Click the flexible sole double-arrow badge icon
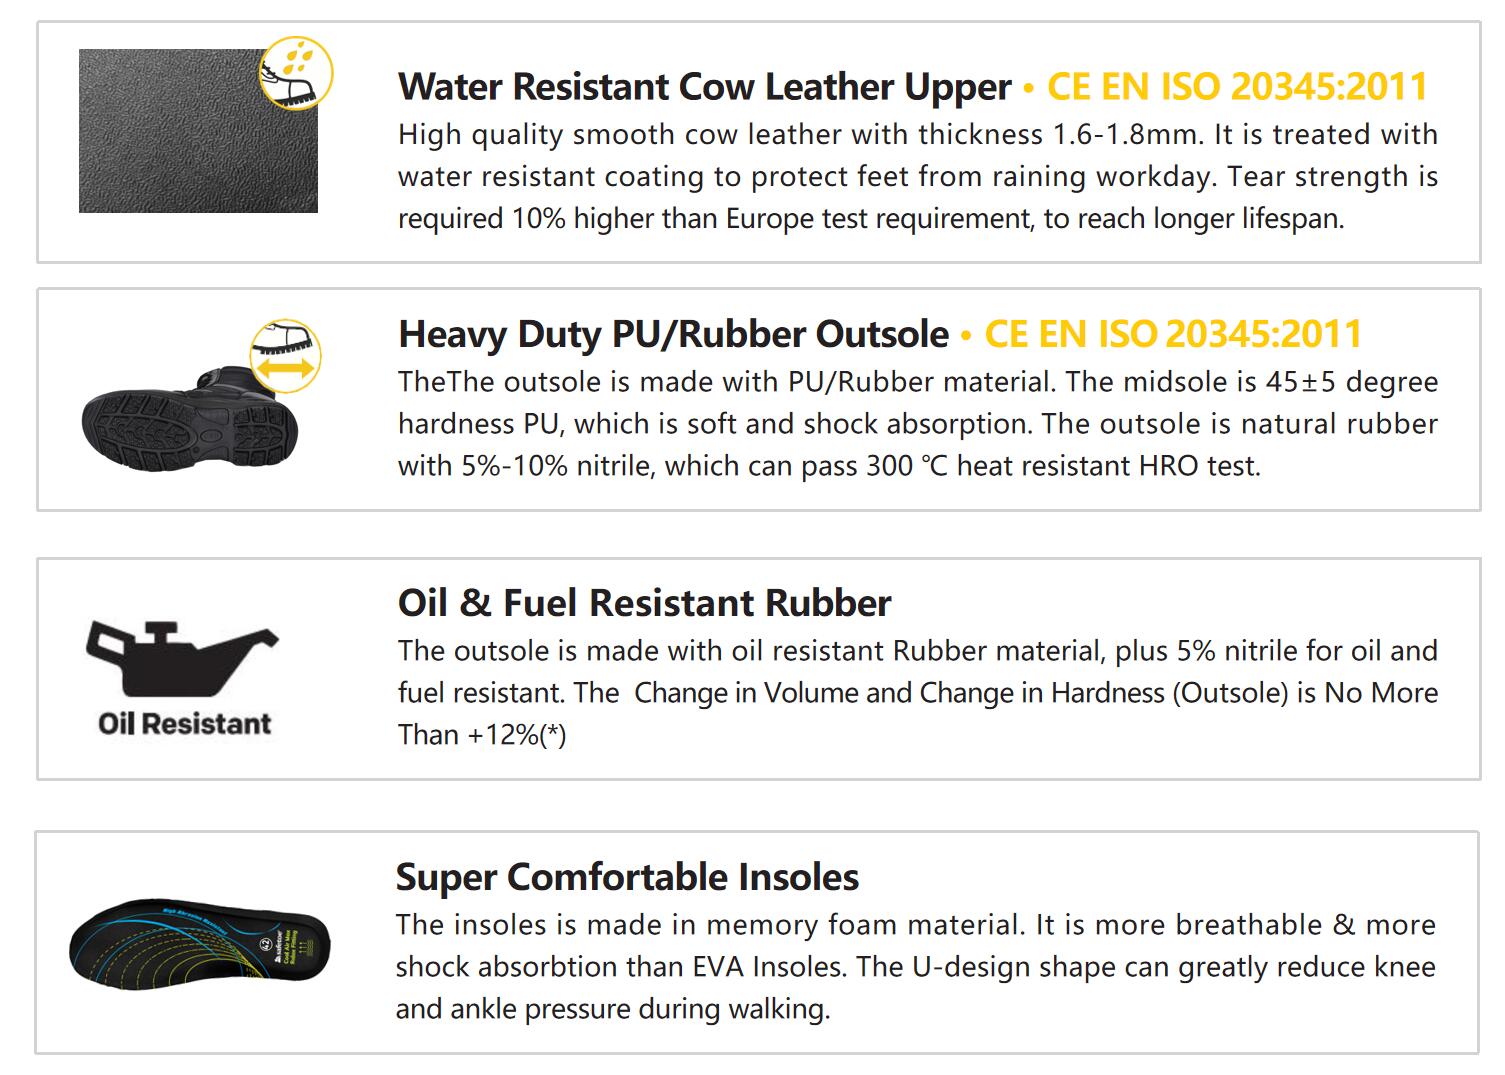This screenshot has height=1075, width=1505. [285, 355]
